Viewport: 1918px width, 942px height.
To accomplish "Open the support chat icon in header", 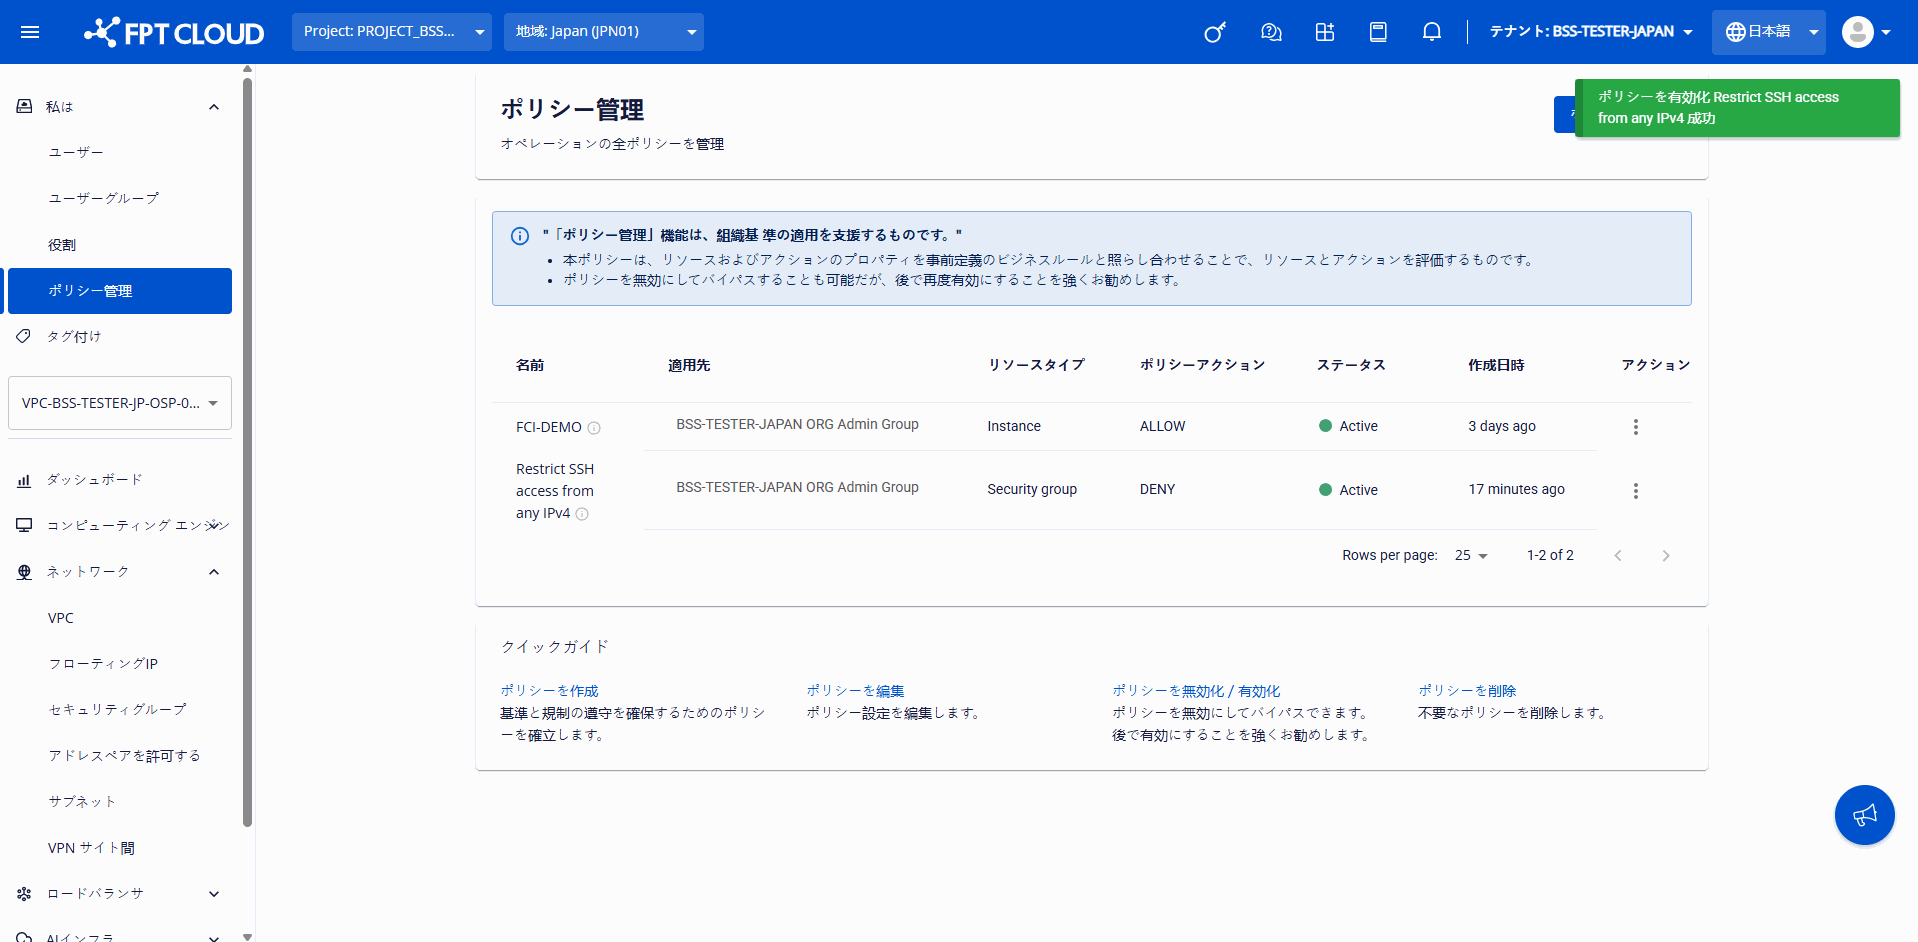I will 1271,32.
